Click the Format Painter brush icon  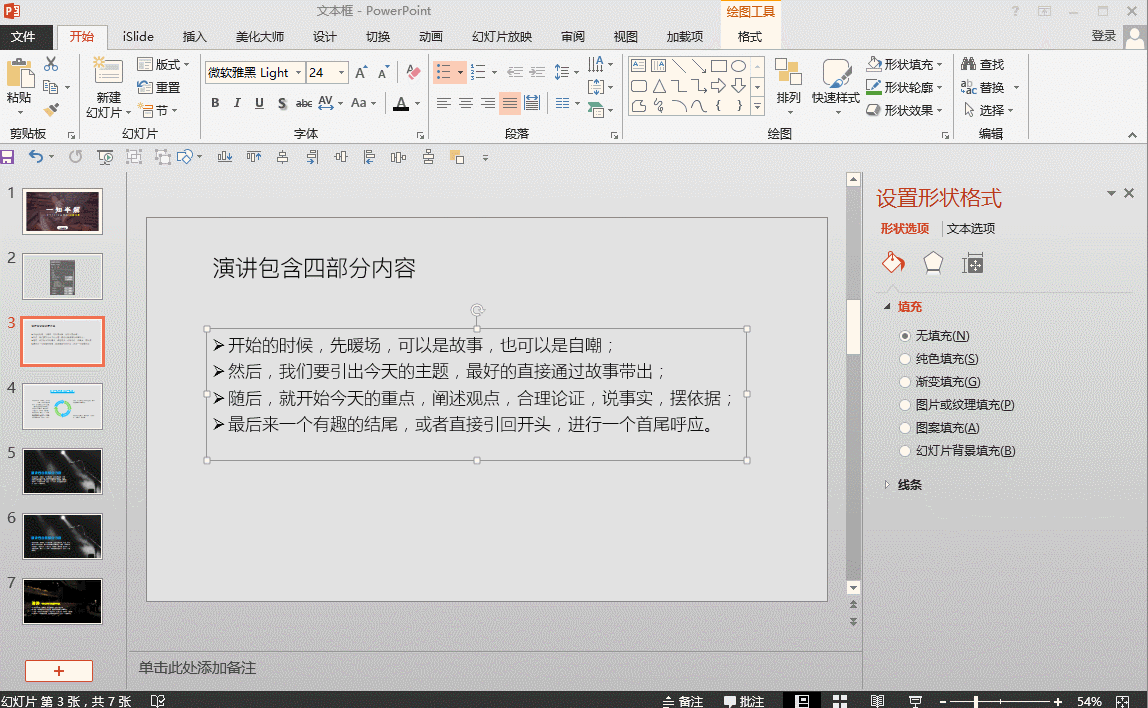52,109
